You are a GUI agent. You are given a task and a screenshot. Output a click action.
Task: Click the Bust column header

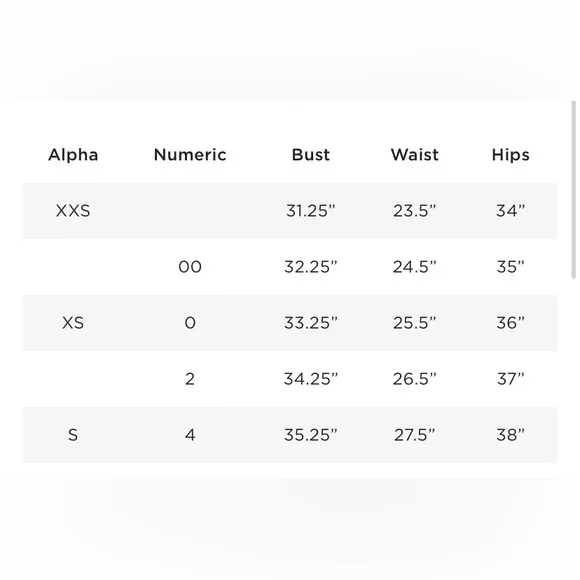tap(311, 155)
